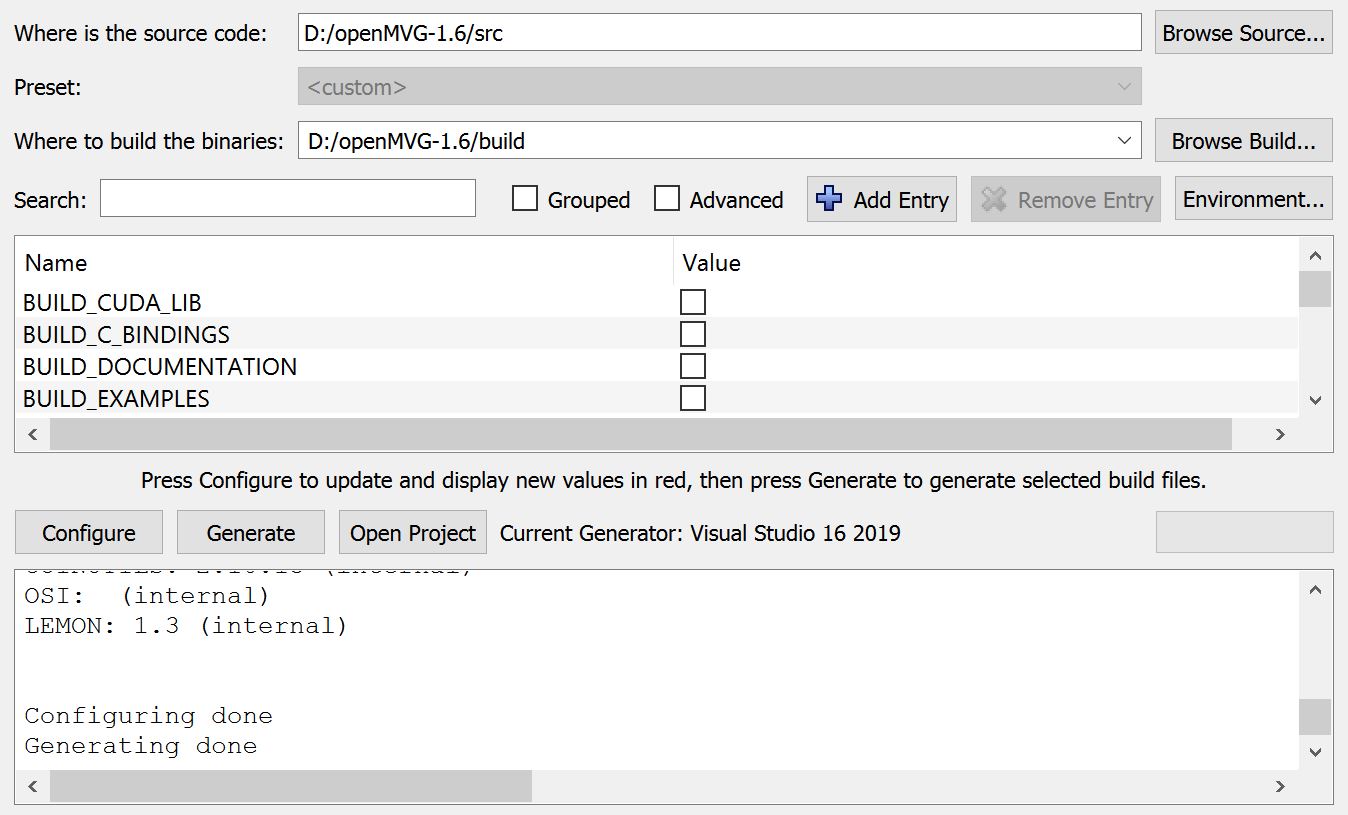This screenshot has width=1348, height=815.
Task: Enable the Advanced checkbox
Action: click(667, 199)
